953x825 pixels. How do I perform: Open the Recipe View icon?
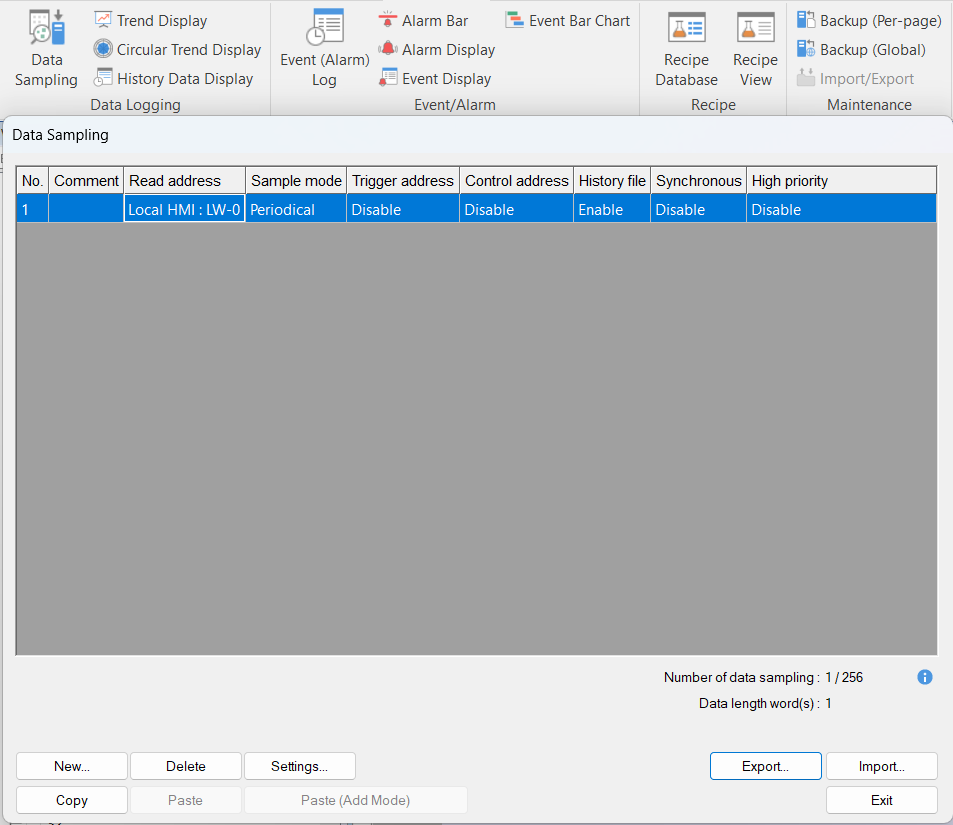[x=755, y=30]
